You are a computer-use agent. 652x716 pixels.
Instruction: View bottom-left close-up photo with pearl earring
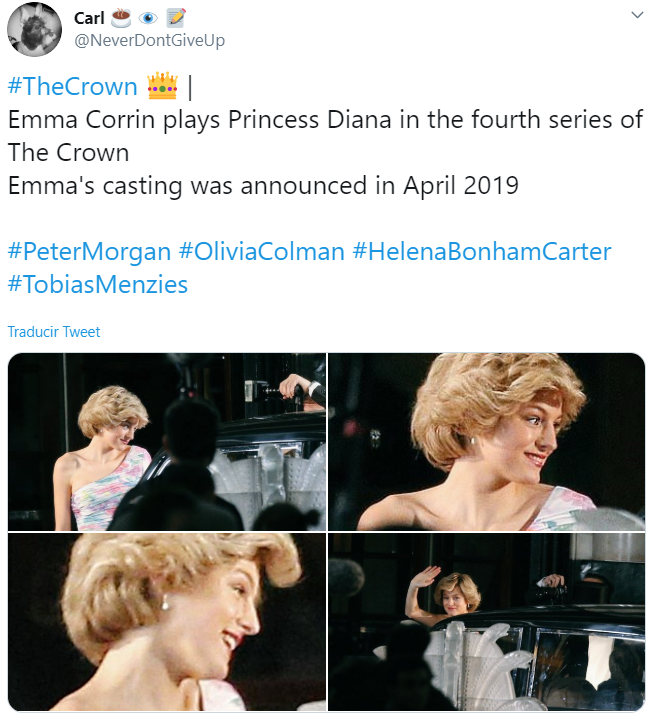click(167, 622)
